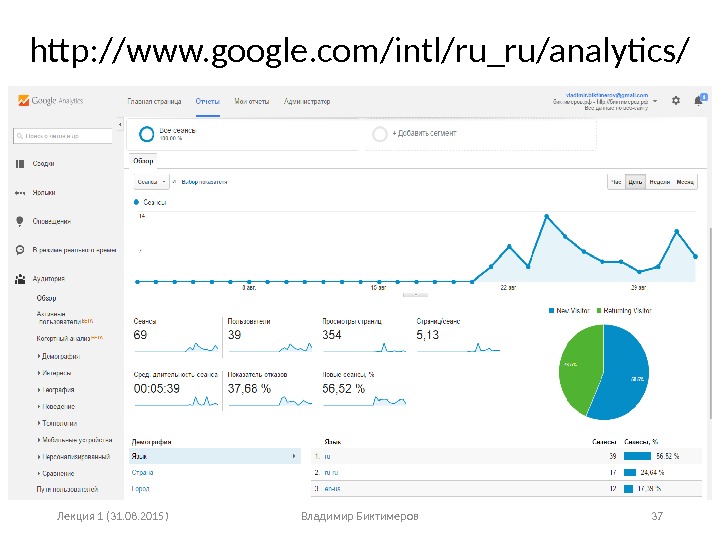Select the День granularity button
Image resolution: width=720 pixels, height=540 pixels.
(635, 182)
